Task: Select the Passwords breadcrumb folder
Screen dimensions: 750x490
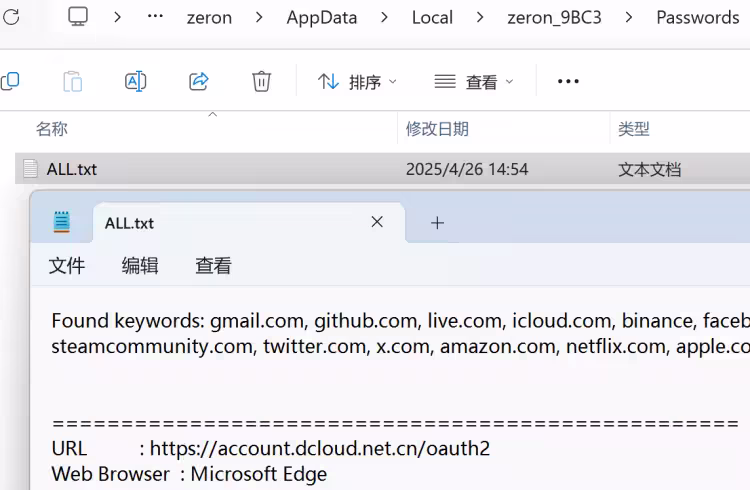Action: pos(698,18)
